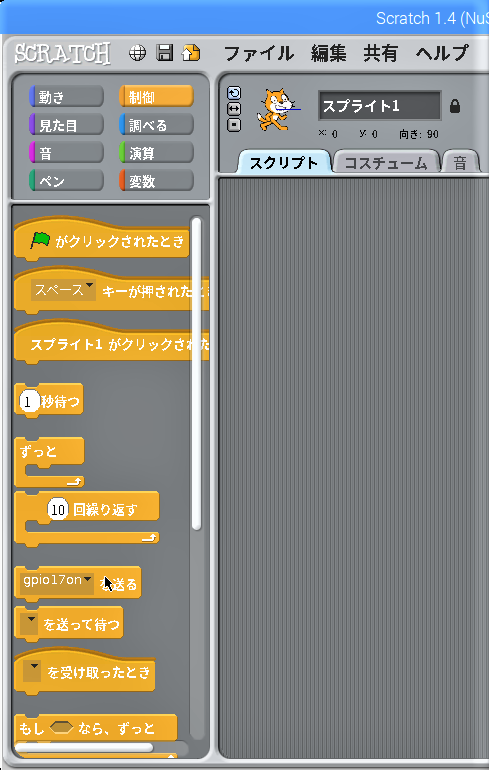Select the can-rotate rotation style button
Image resolution: width=489 pixels, height=770 pixels.
pyautogui.click(x=234, y=93)
